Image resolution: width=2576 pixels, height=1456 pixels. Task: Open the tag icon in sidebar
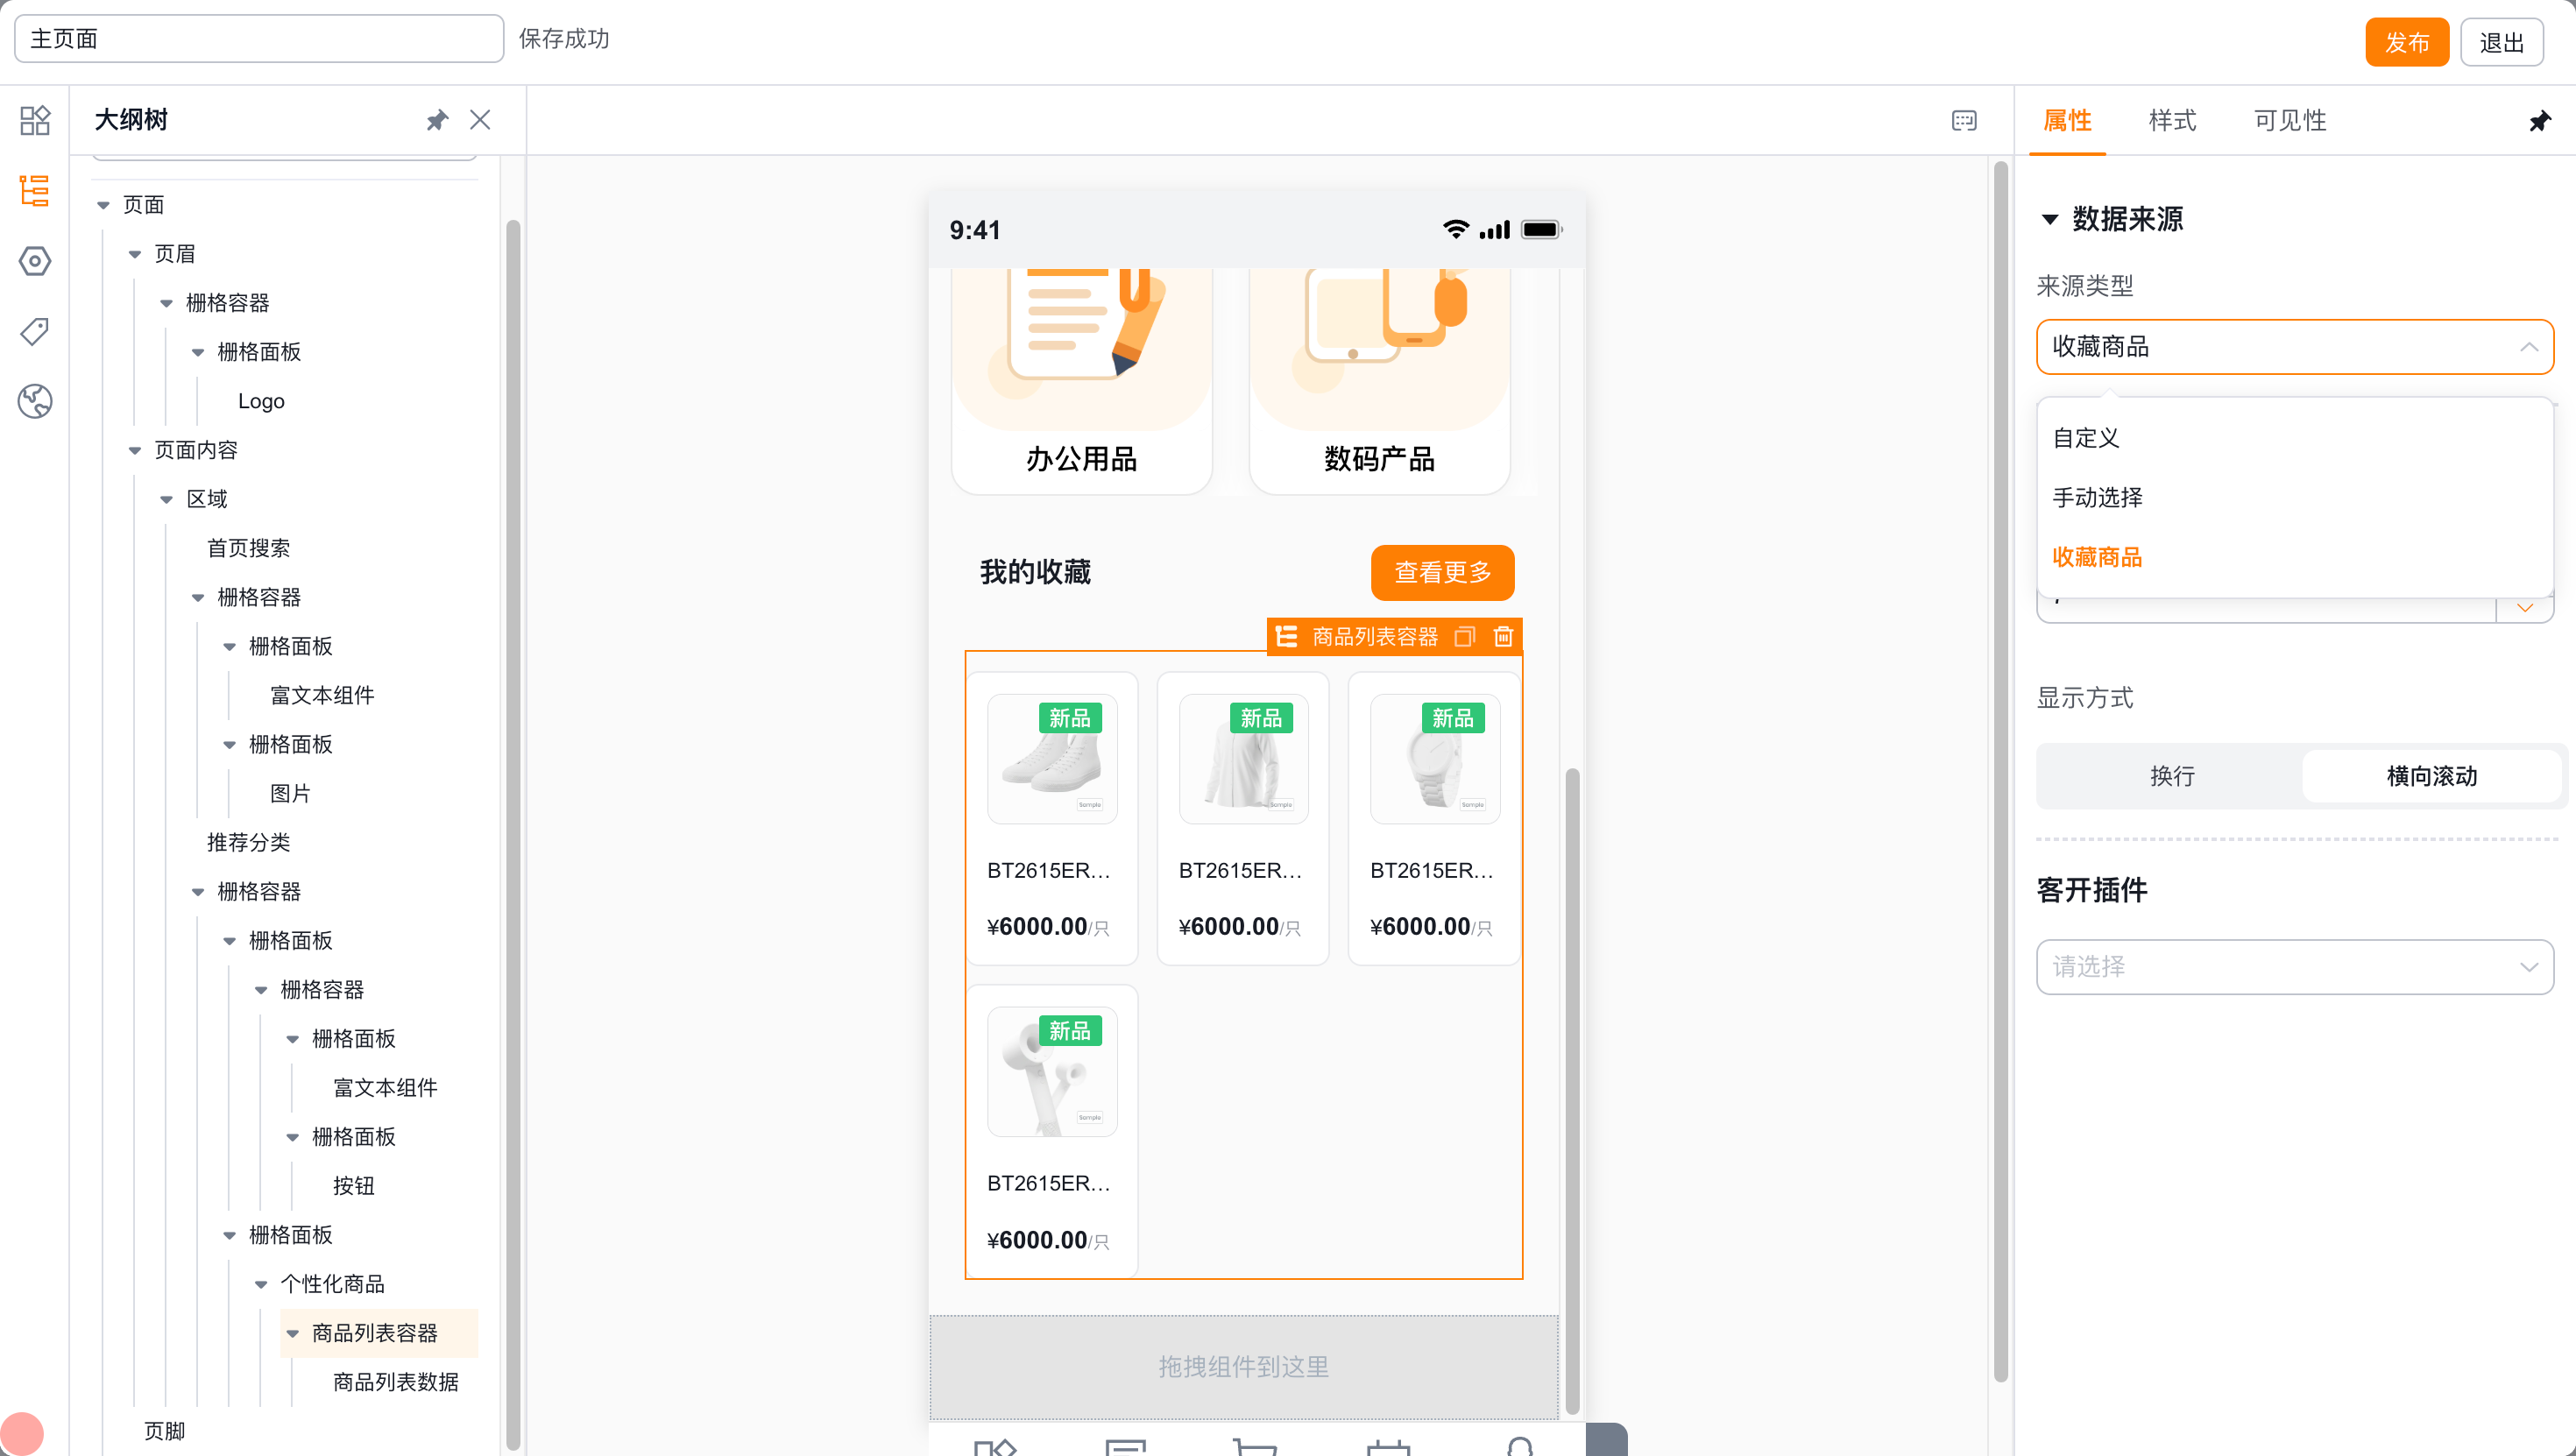pos(35,331)
